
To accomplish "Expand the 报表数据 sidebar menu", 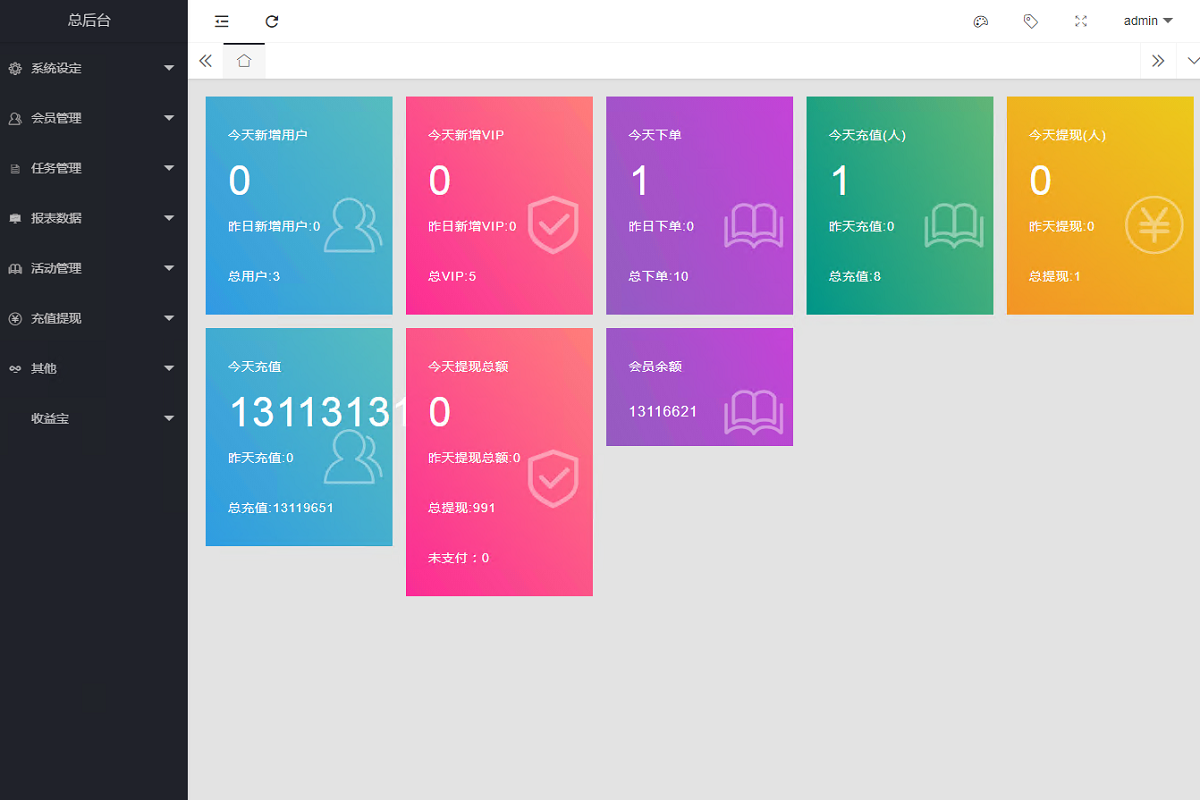I will tap(93, 218).
